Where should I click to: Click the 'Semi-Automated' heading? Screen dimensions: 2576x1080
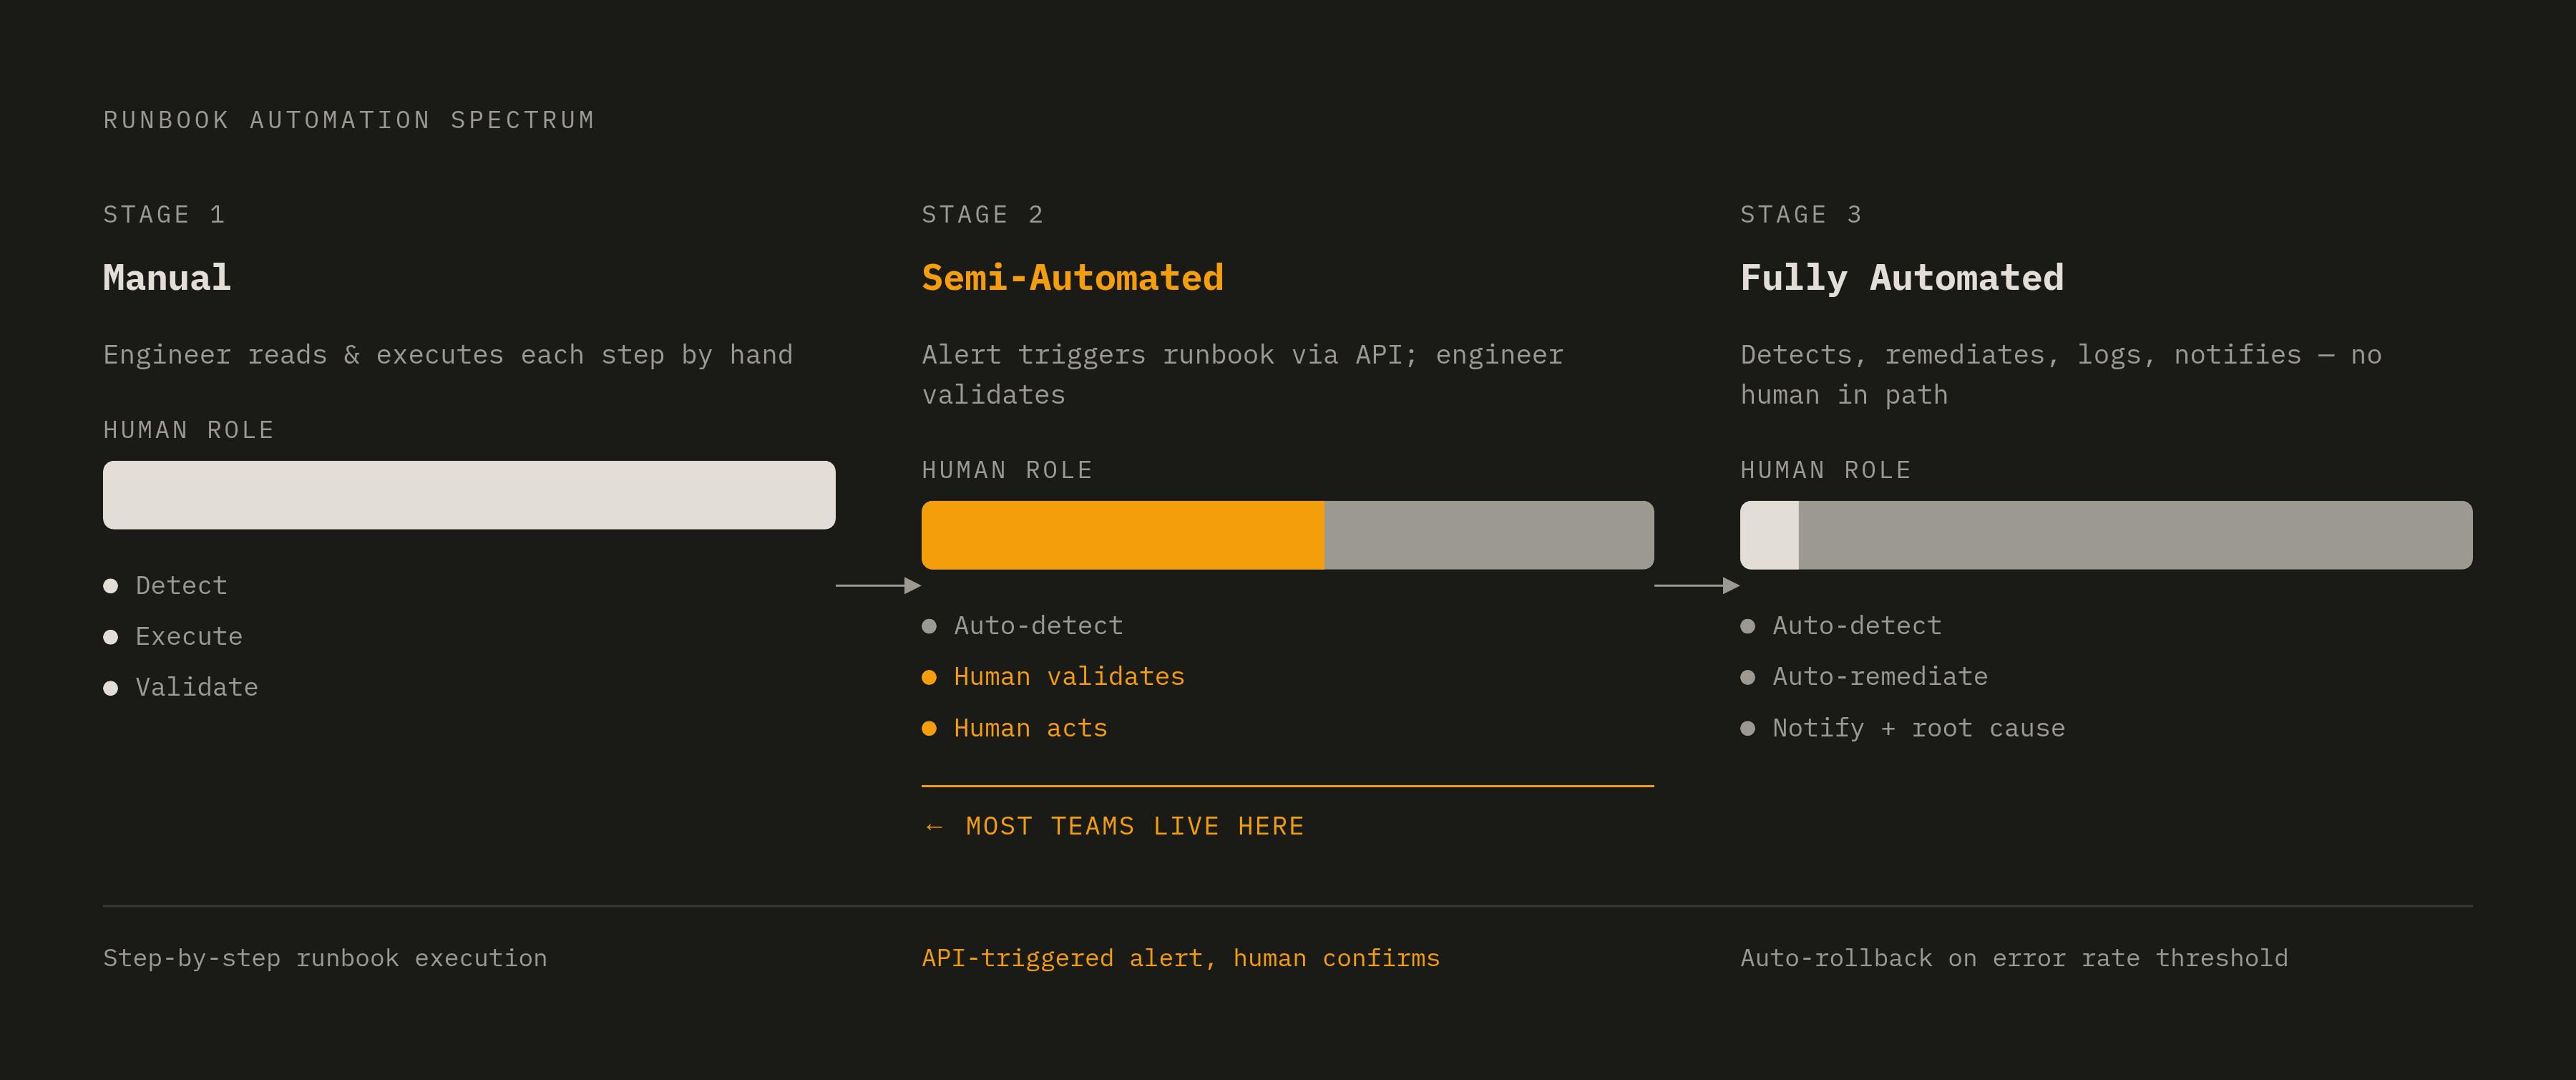[x=1073, y=277]
